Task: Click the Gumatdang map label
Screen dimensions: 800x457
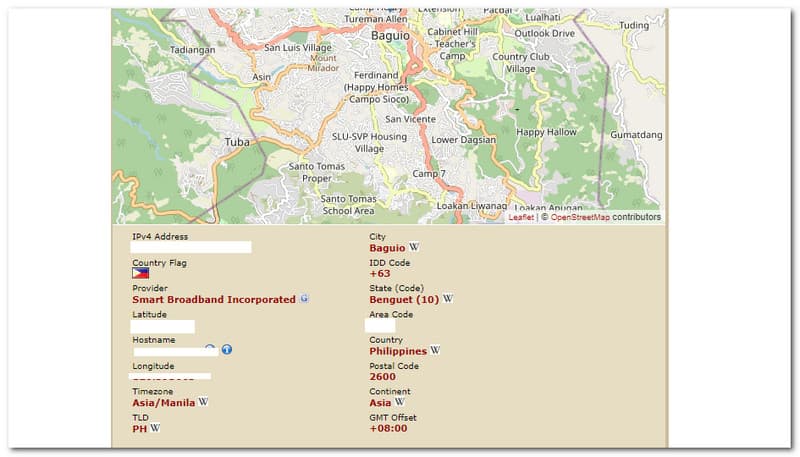Action: [636, 135]
